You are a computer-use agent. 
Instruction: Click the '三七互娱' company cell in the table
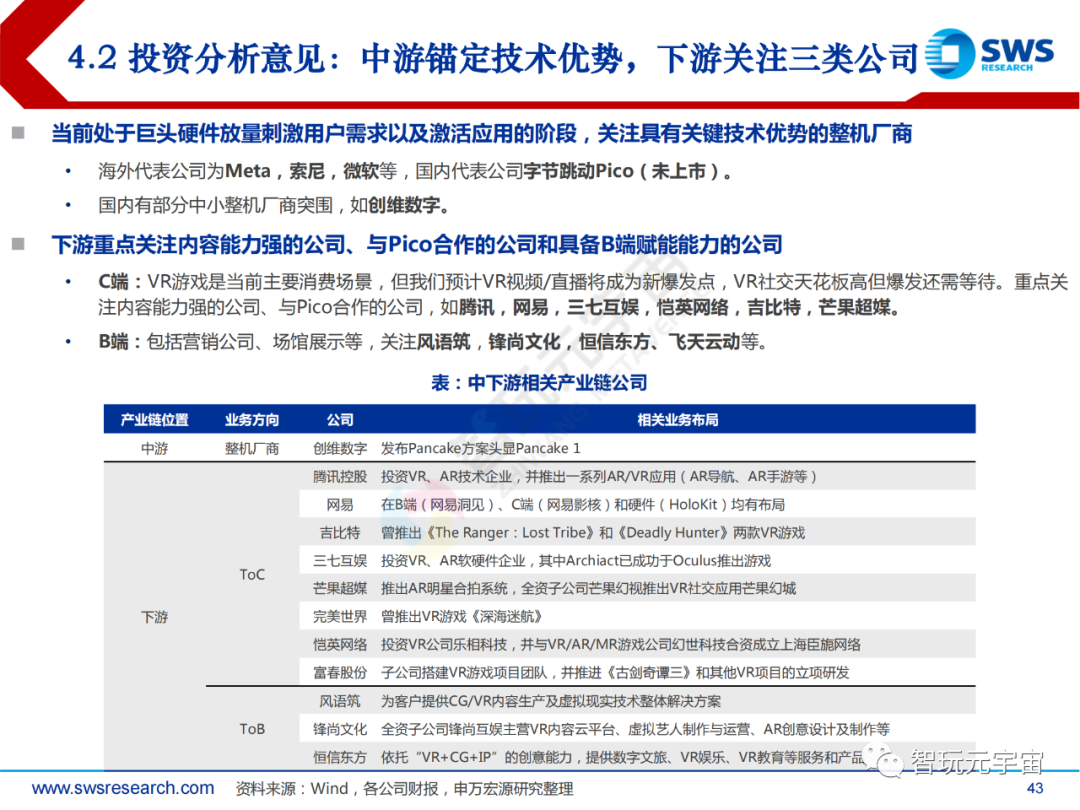click(340, 561)
